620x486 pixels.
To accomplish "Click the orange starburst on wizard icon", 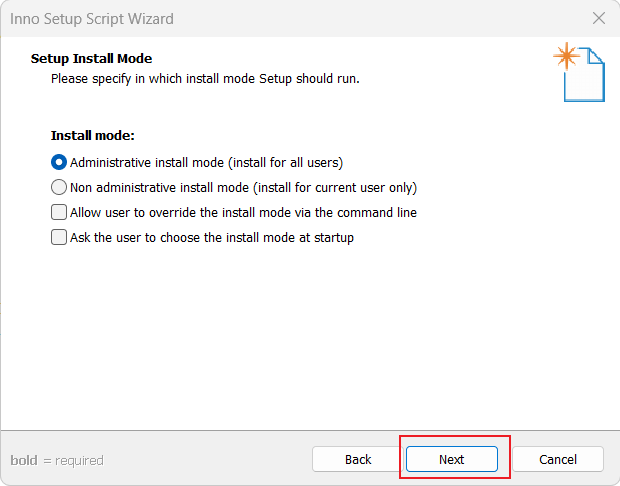I will pos(566,56).
